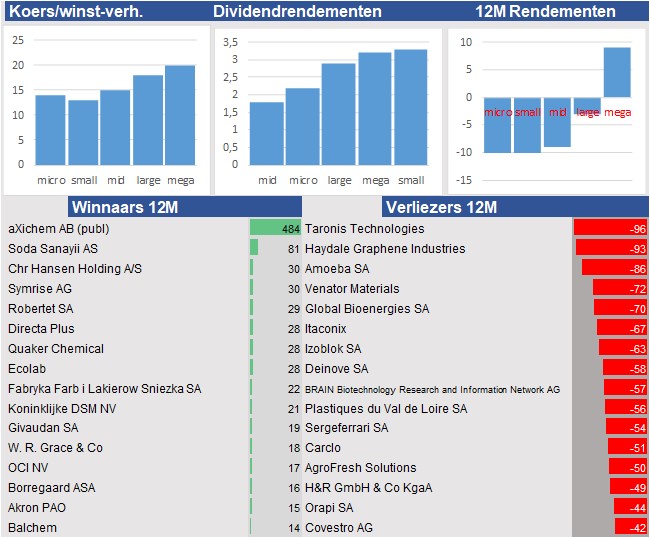650x538 pixels.
Task: Click the green 484 value bar
Action: point(275,228)
